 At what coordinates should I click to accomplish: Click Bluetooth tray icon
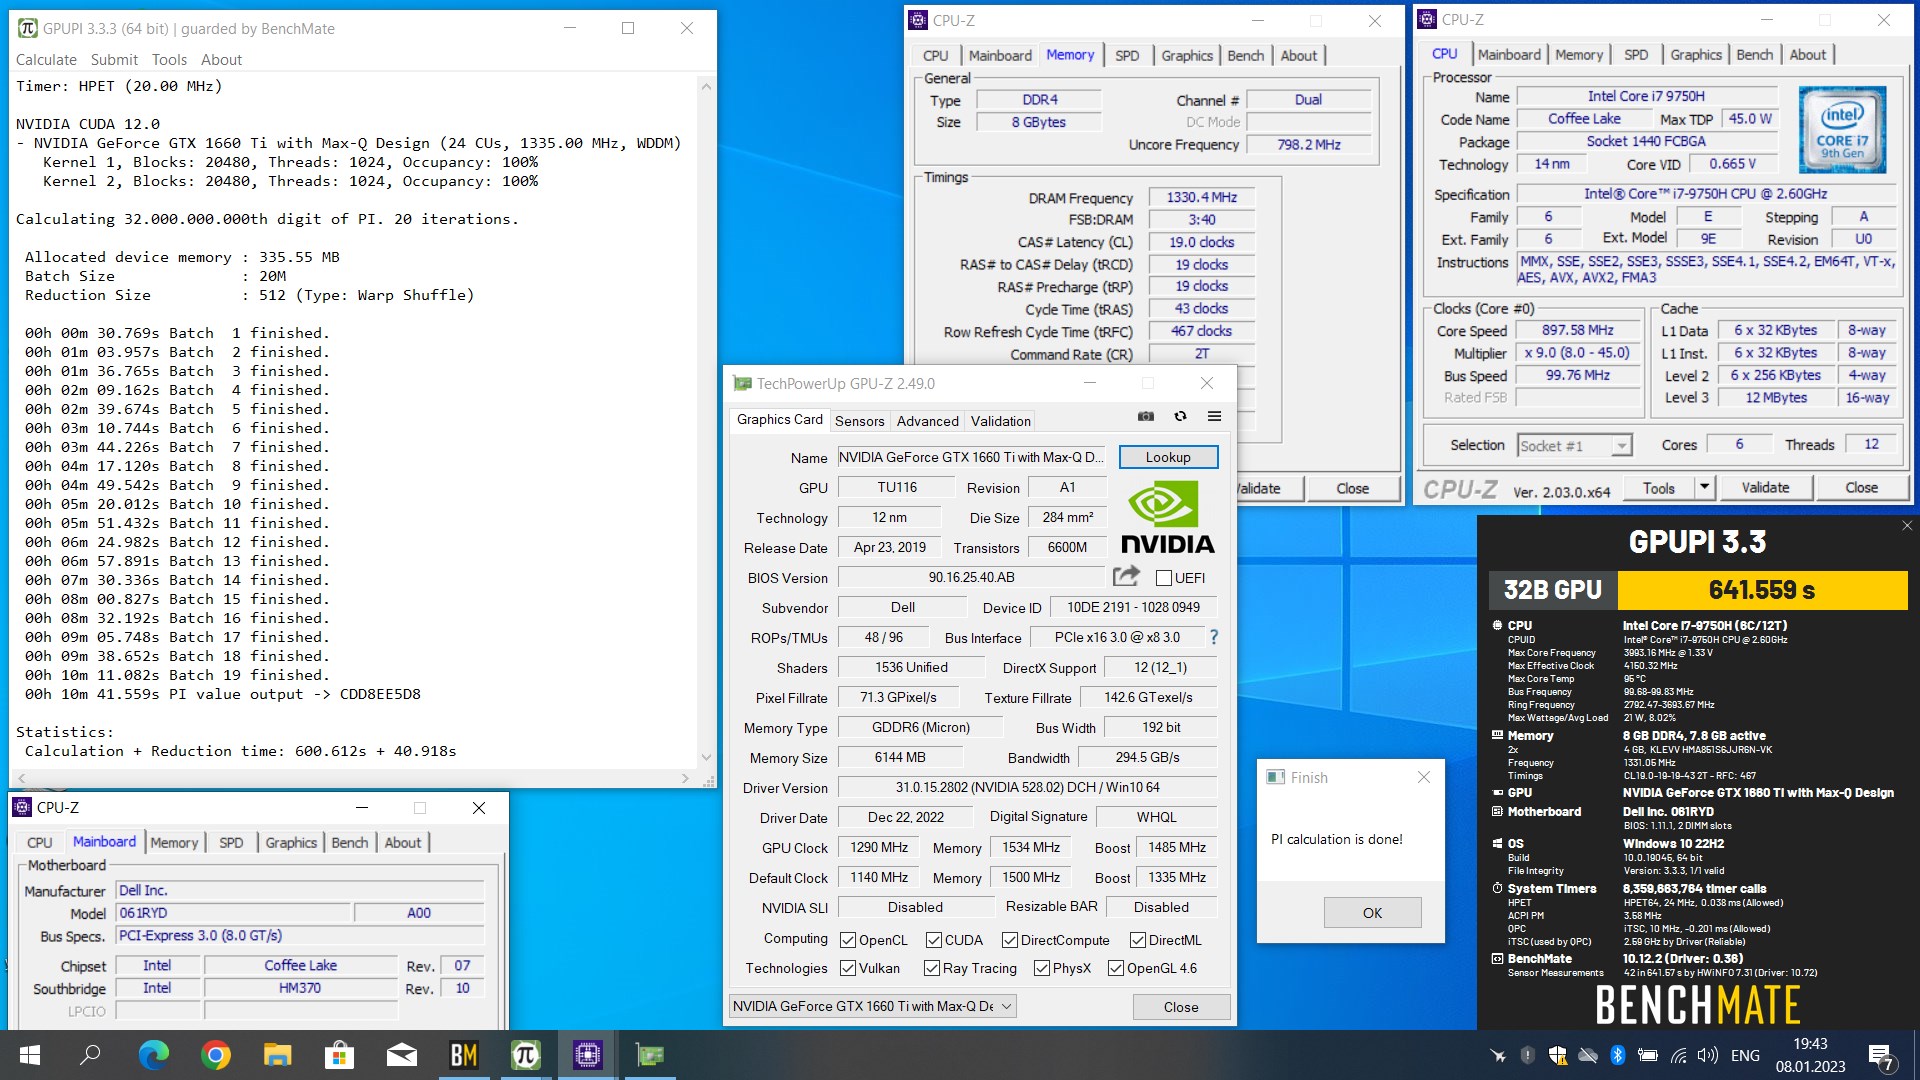click(1617, 1055)
